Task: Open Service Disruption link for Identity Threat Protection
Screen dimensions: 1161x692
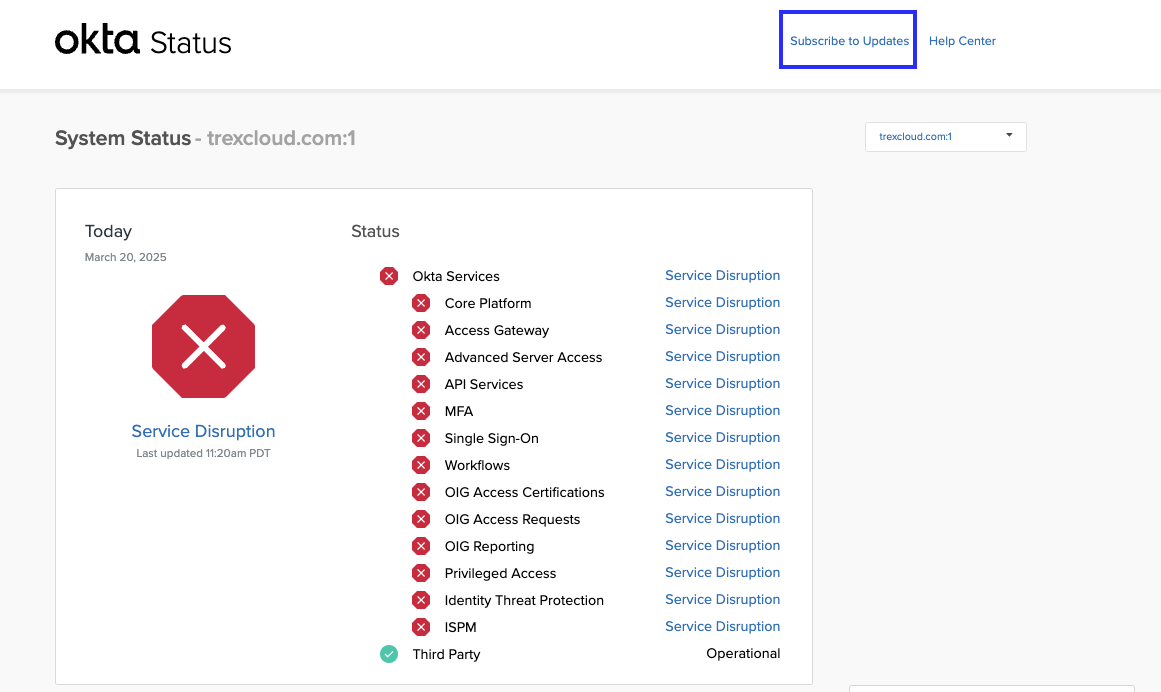Action: pyautogui.click(x=723, y=599)
